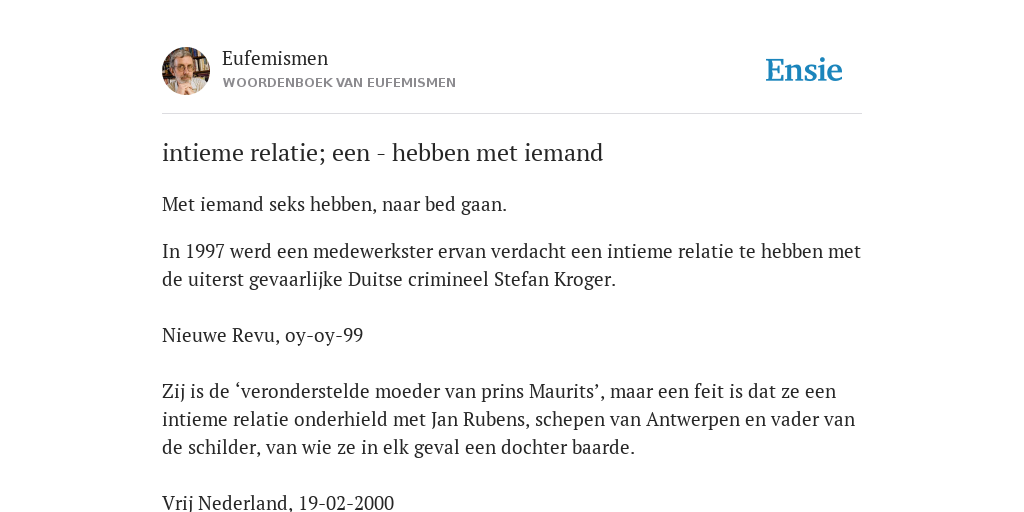Click the 'Nieuwe Revu' source citation
This screenshot has height=512, width=1024.
tap(263, 336)
